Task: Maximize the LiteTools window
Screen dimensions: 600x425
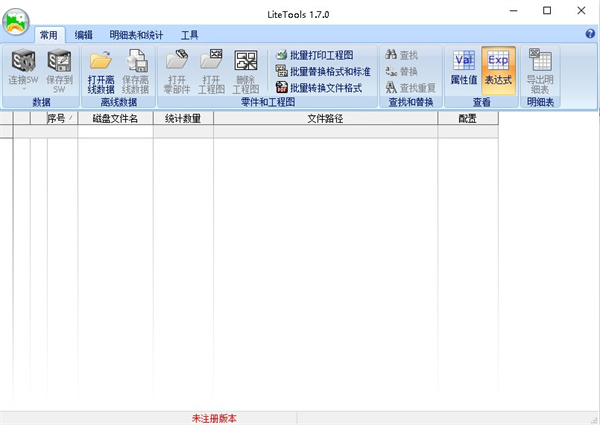Action: [x=547, y=11]
